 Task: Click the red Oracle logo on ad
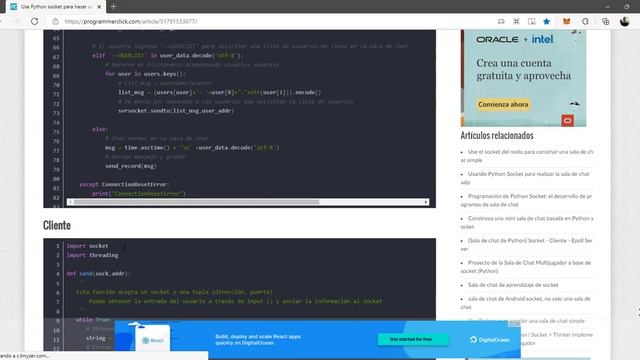pyautogui.click(x=567, y=120)
